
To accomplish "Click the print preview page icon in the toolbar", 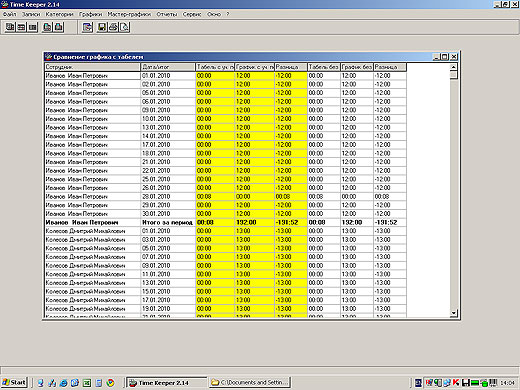I will point(125,27).
